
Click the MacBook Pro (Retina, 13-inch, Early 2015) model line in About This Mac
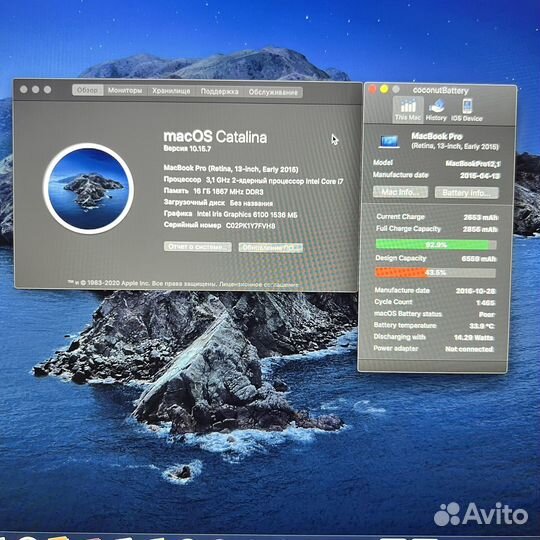(x=231, y=169)
